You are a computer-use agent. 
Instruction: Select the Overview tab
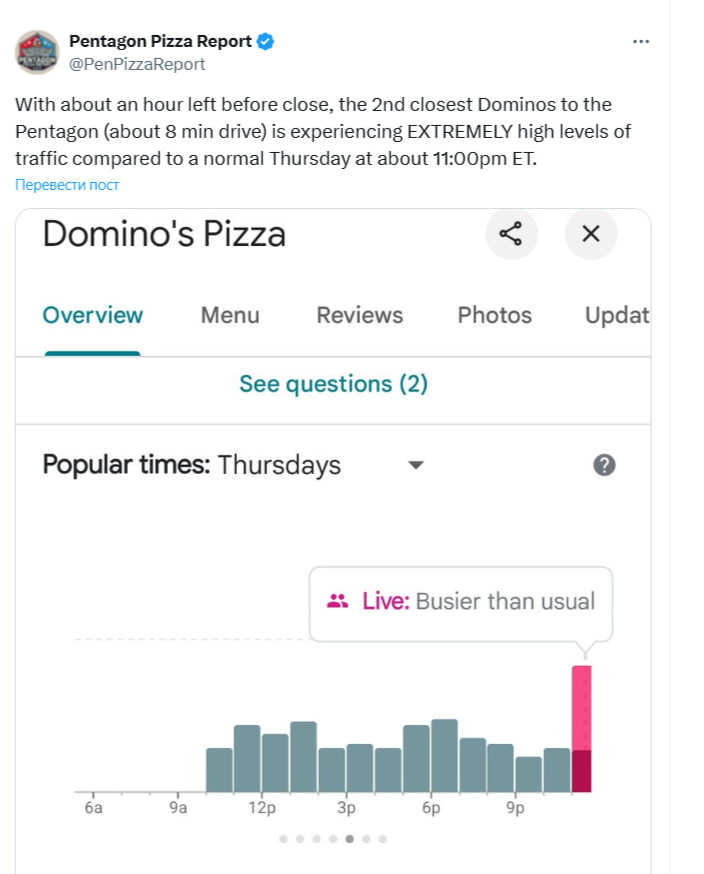(x=93, y=316)
